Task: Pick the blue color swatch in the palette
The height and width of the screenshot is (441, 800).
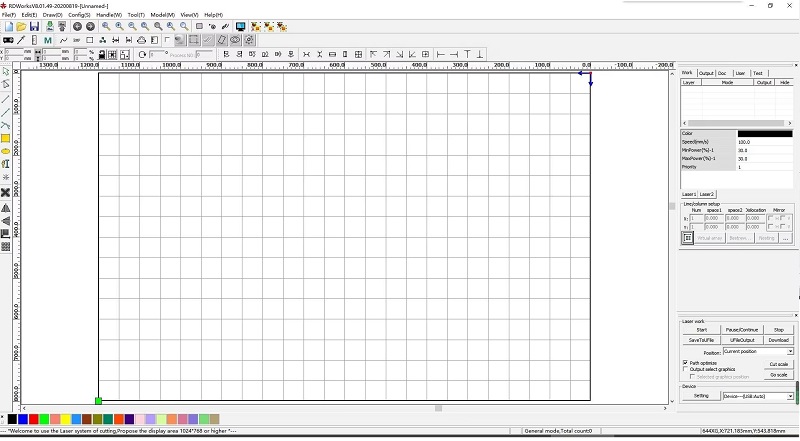Action: 22,420
